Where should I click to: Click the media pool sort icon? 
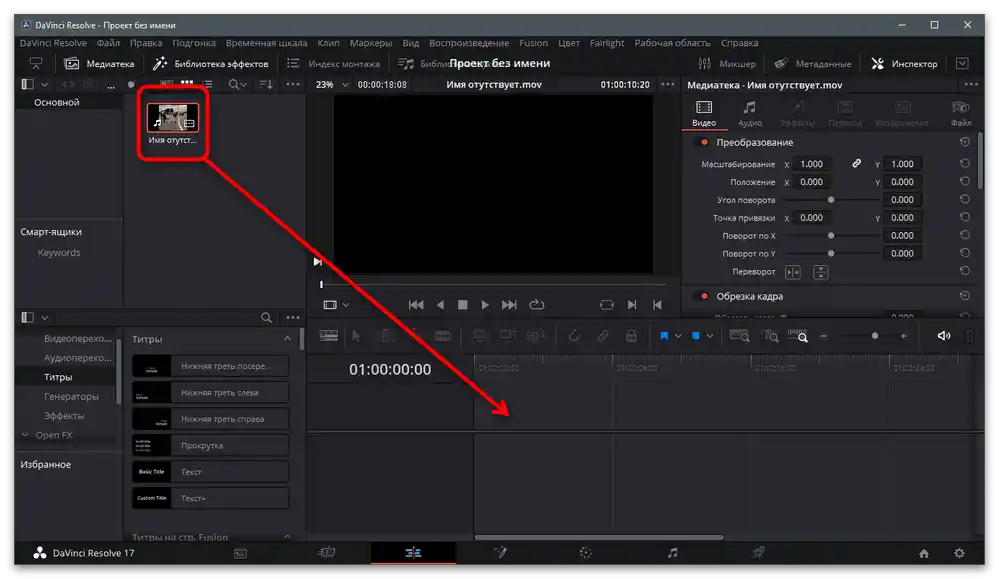(x=266, y=84)
